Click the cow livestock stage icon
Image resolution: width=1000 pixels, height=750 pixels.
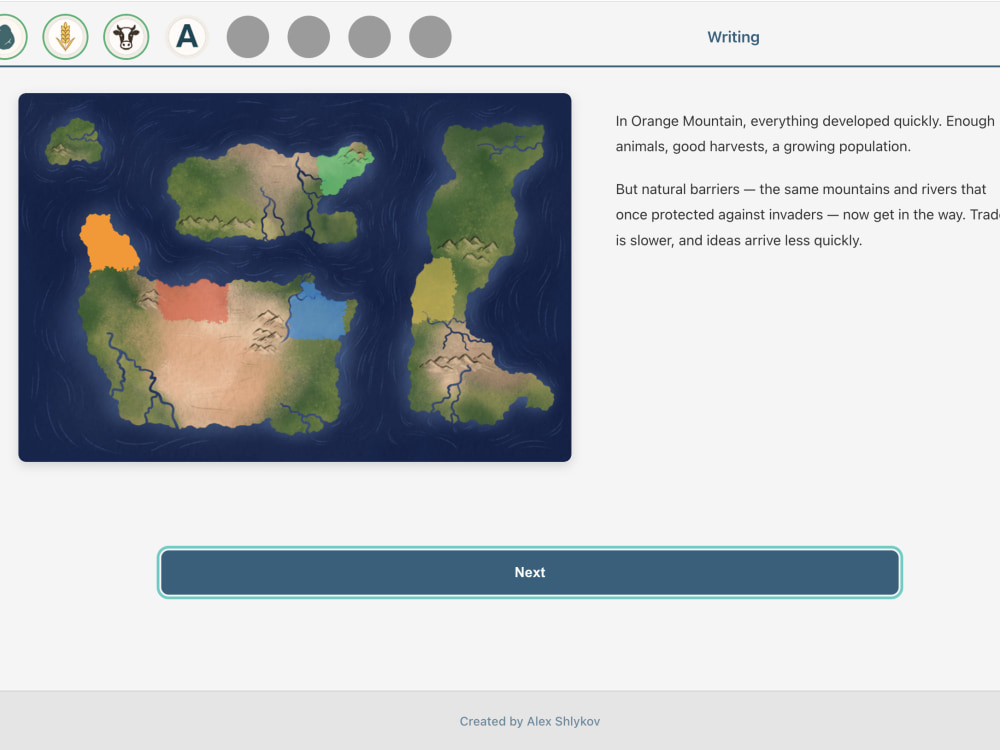click(126, 37)
